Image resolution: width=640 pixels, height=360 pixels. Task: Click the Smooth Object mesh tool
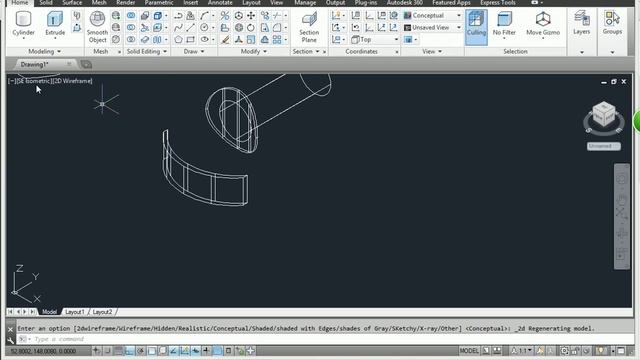(x=97, y=27)
